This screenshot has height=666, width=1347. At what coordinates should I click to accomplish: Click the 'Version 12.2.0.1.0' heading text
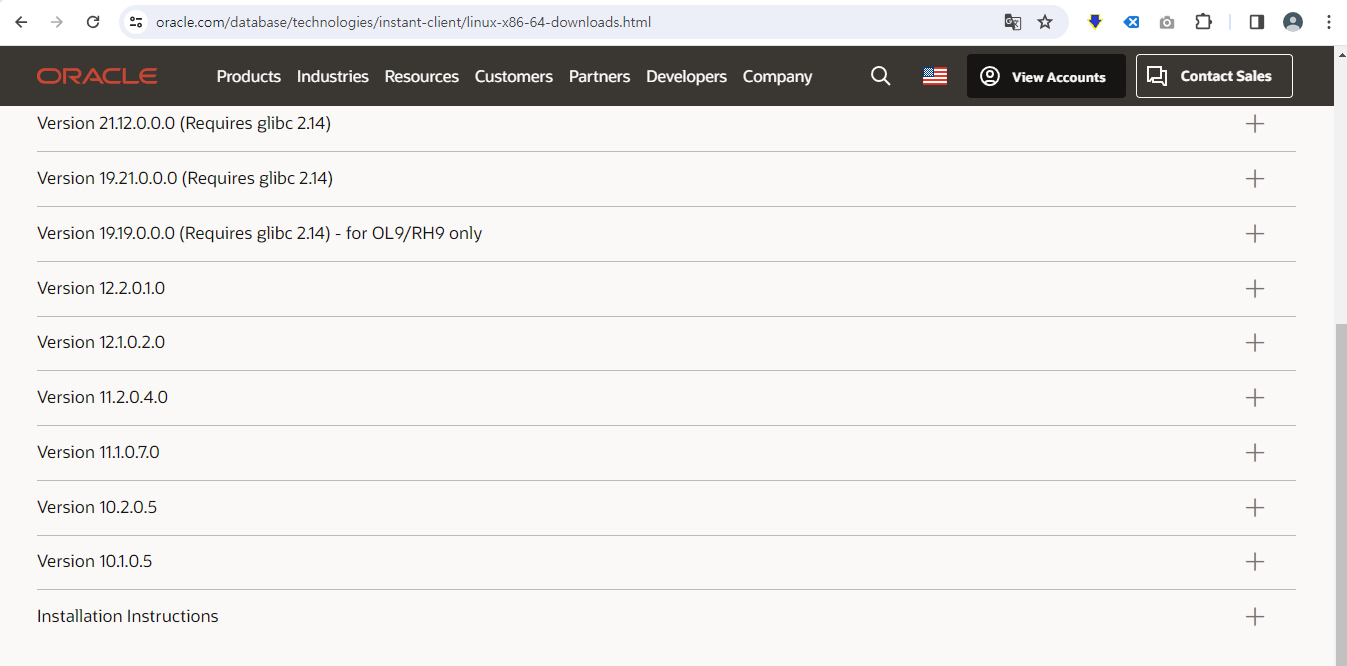click(101, 288)
